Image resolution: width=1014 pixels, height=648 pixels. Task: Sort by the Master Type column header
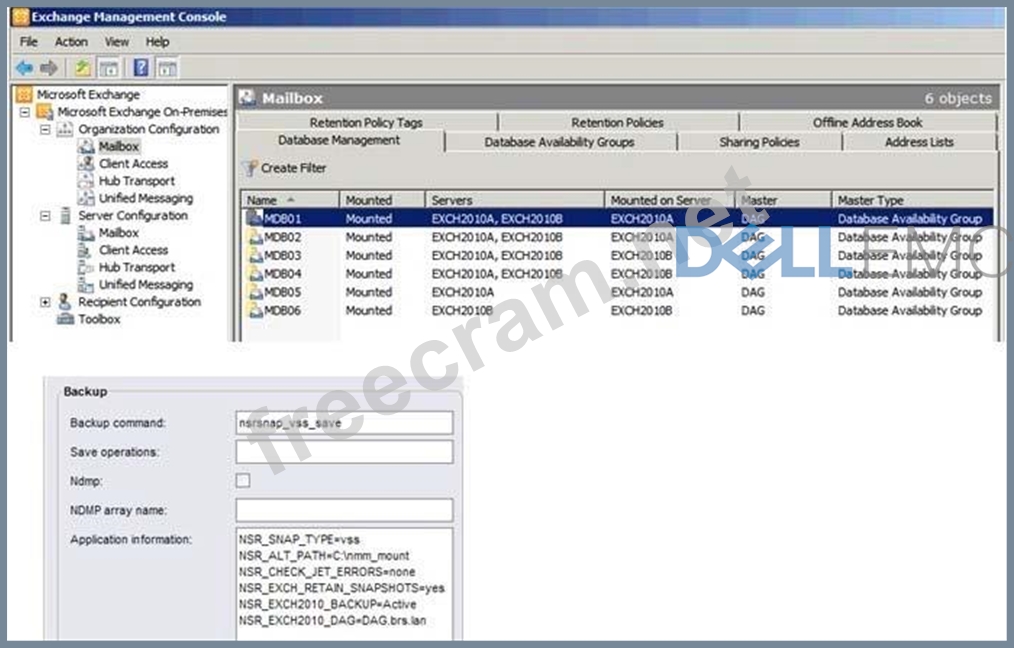pyautogui.click(x=912, y=200)
